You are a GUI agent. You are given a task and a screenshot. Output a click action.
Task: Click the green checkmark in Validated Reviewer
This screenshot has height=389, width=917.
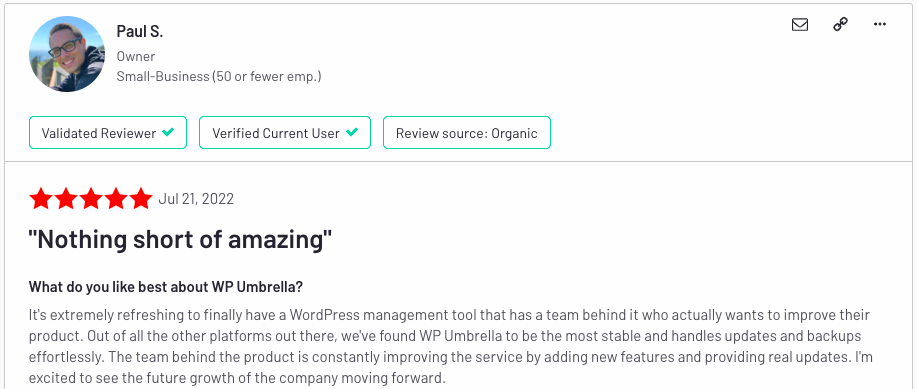click(168, 133)
